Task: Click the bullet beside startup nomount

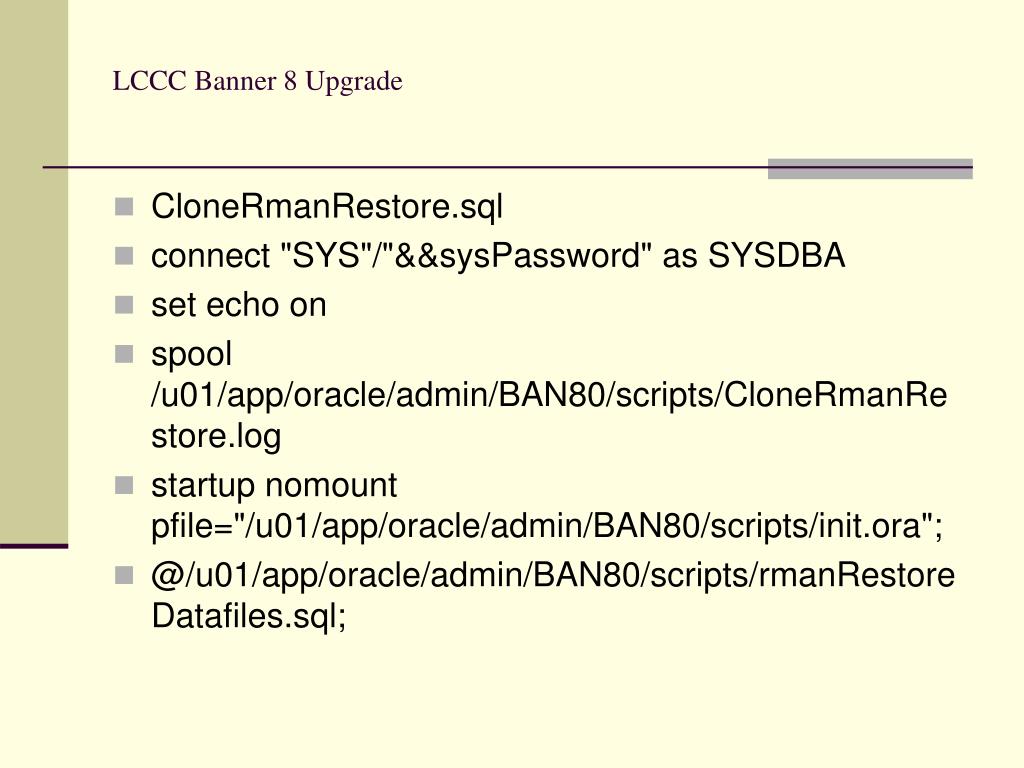Action: pyautogui.click(x=124, y=485)
